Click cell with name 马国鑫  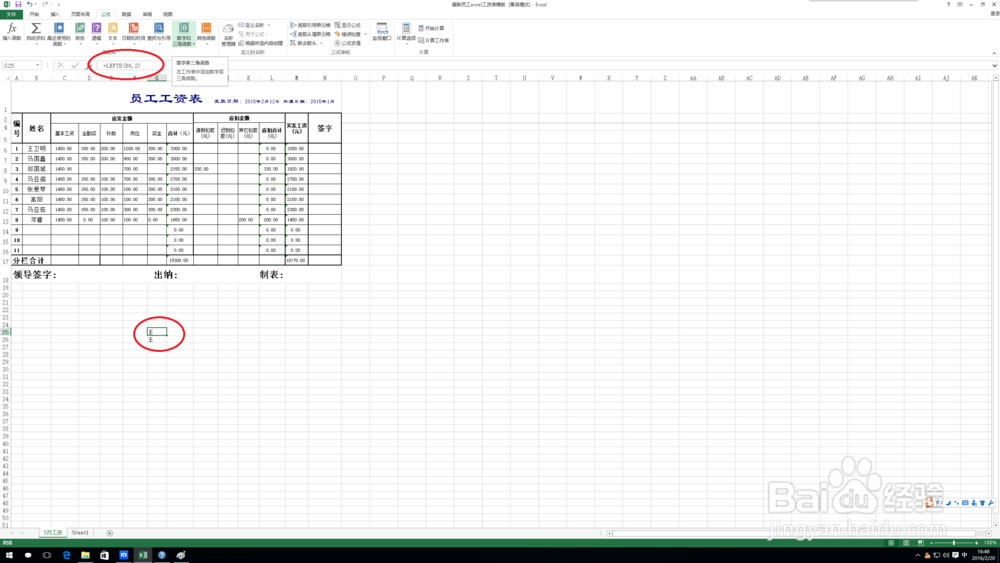(x=36, y=159)
